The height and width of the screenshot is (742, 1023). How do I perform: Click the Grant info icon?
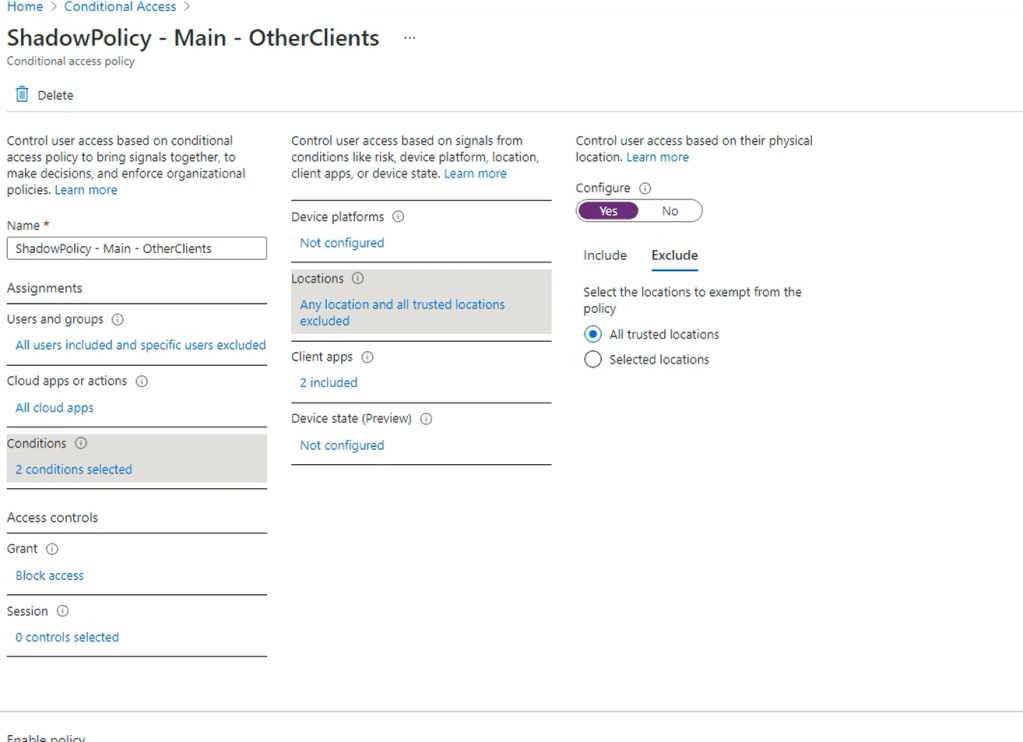pyautogui.click(x=52, y=549)
